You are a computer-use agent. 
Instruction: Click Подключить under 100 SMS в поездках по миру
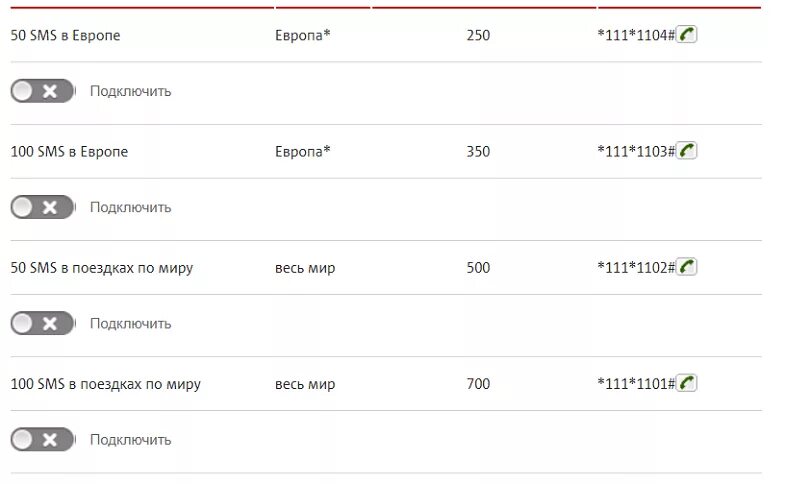(x=131, y=439)
